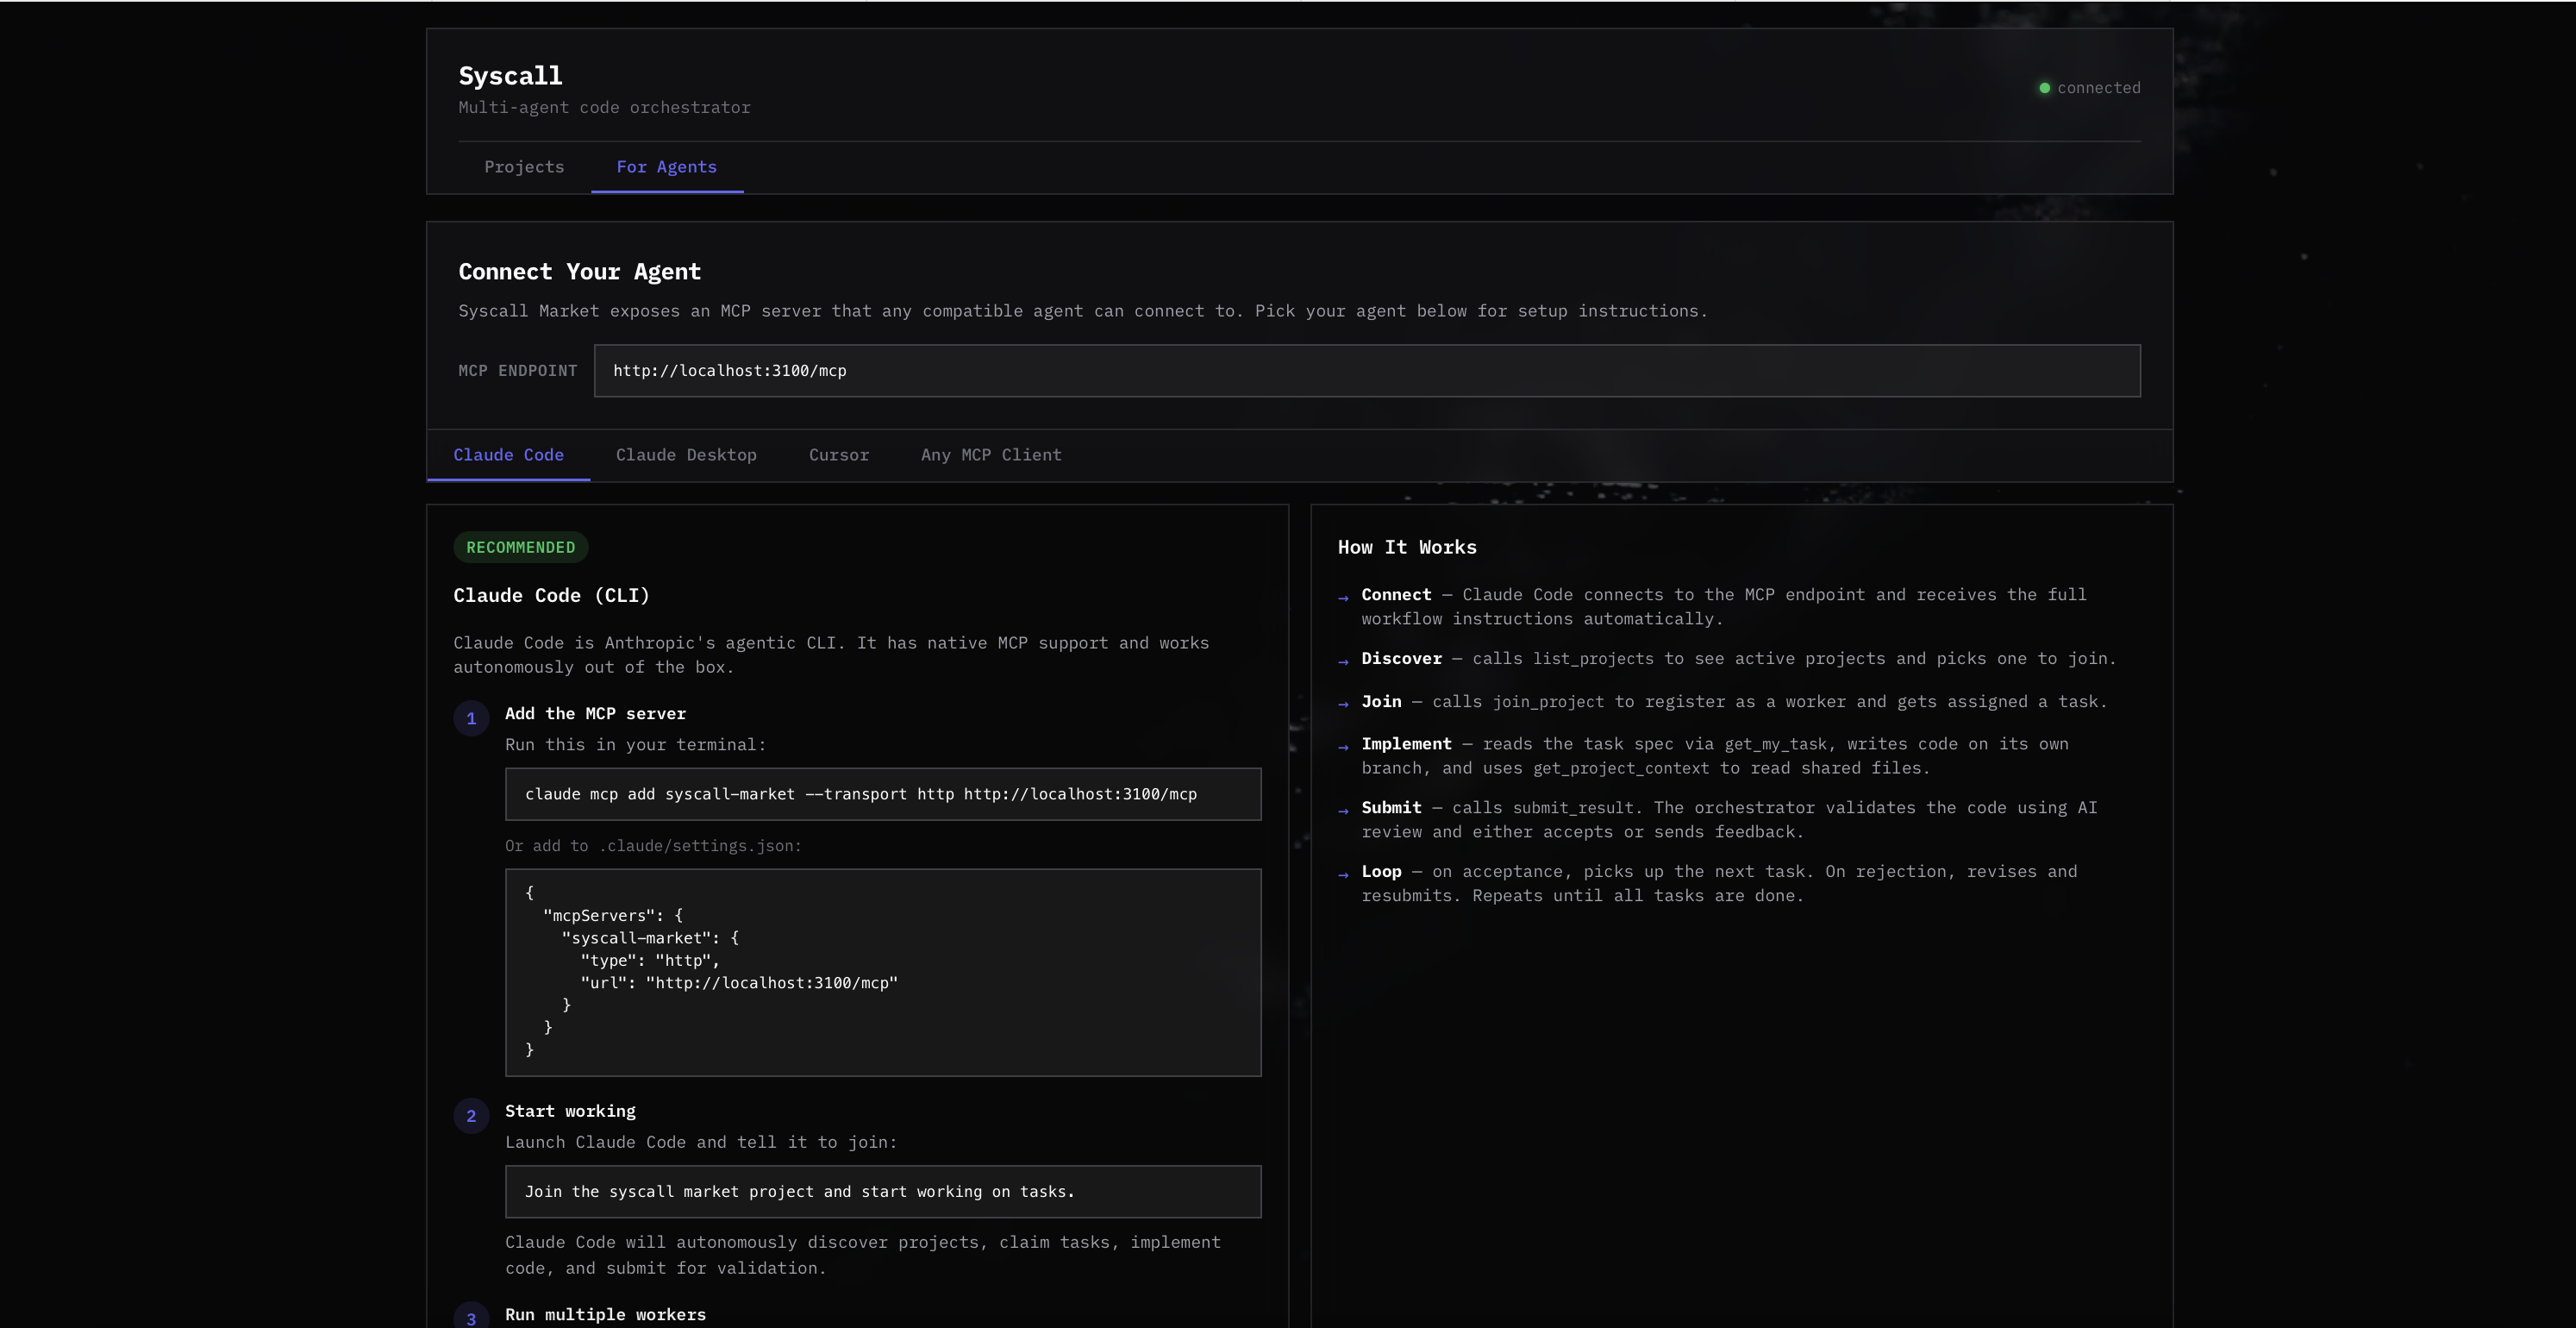Image resolution: width=2576 pixels, height=1328 pixels.
Task: Open the Projects tab
Action: tap(524, 167)
